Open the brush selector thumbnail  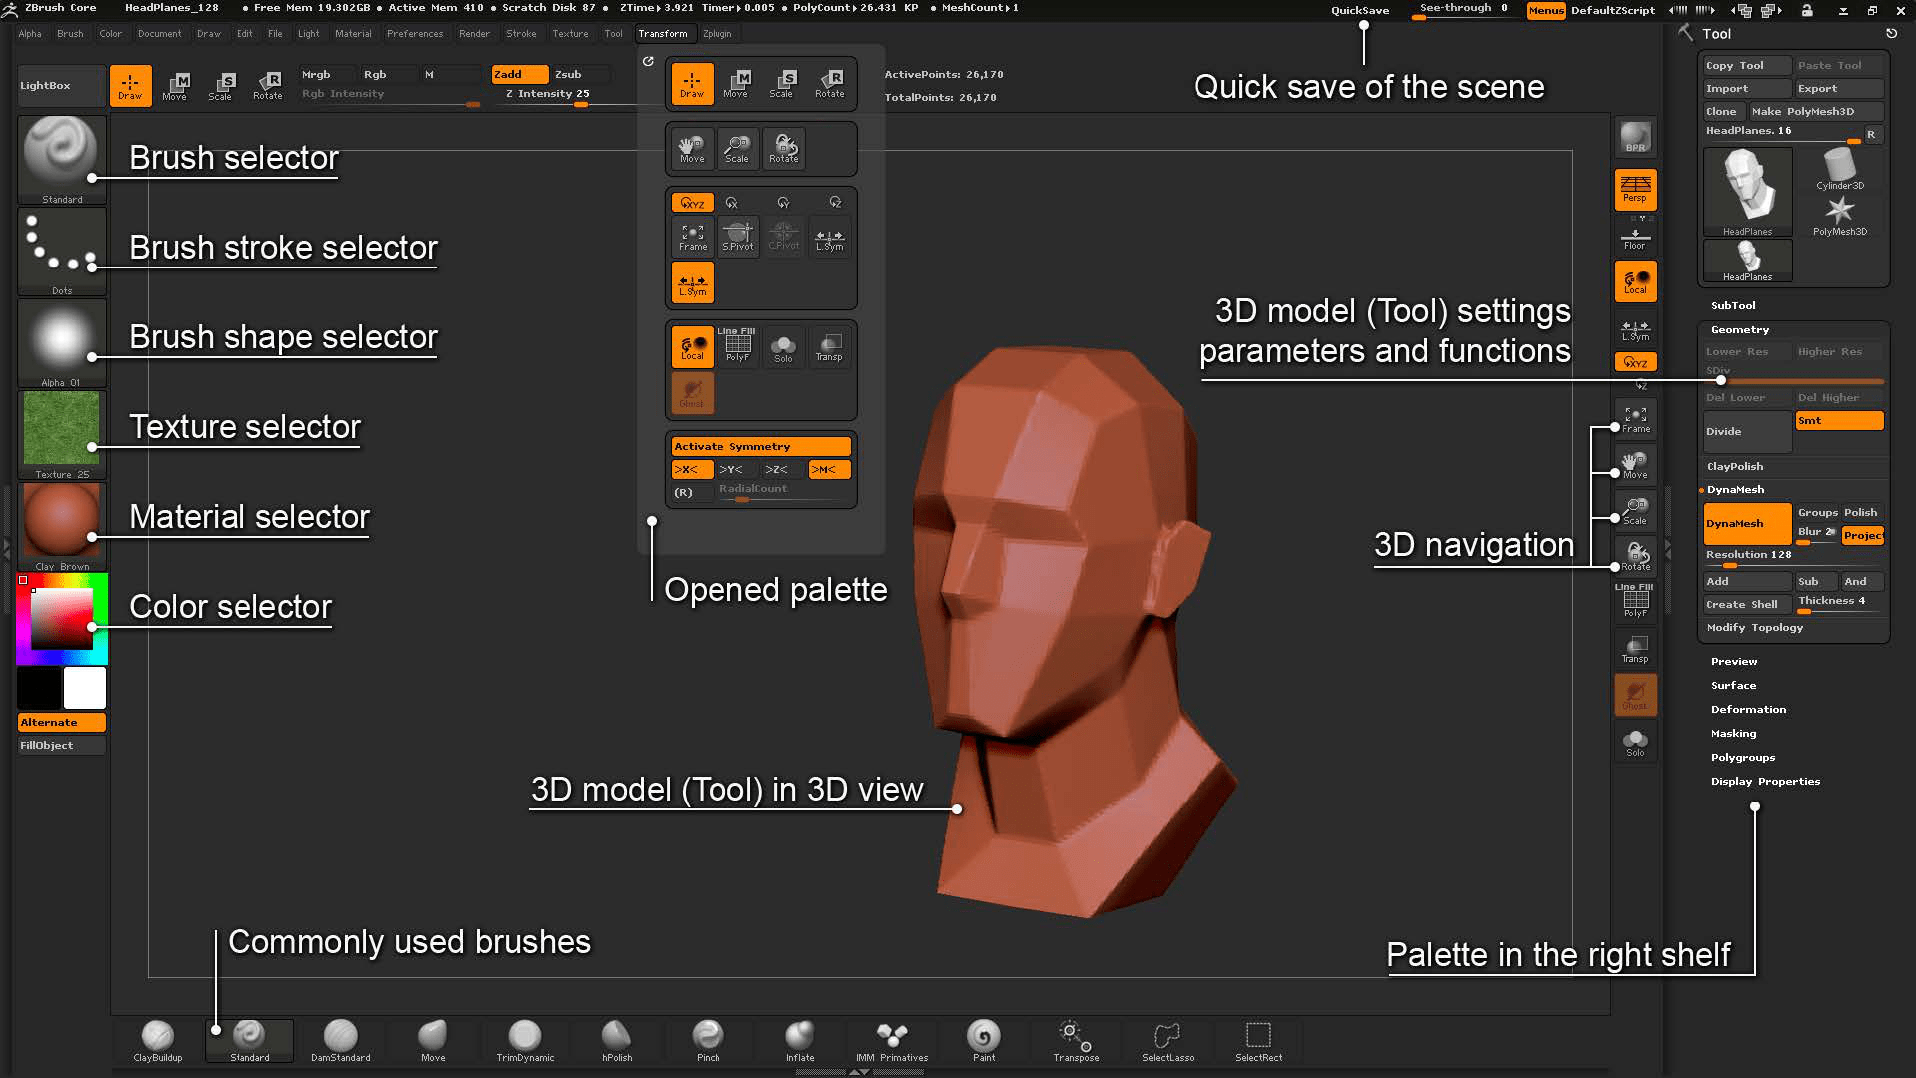tap(61, 155)
